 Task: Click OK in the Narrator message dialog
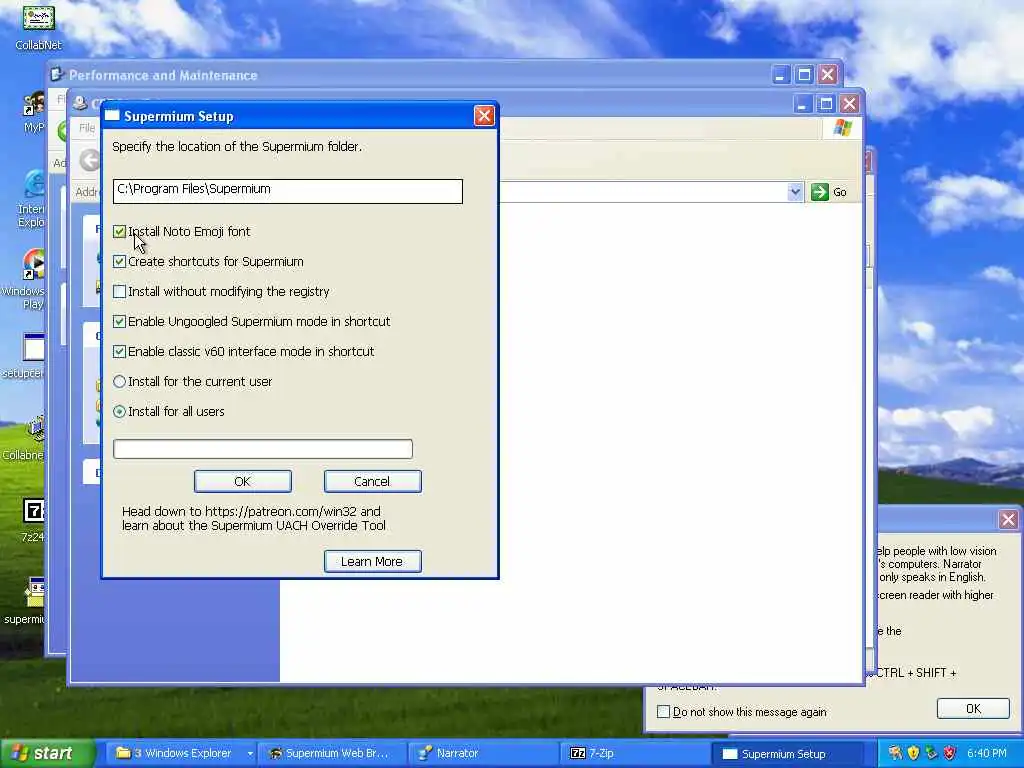[973, 709]
